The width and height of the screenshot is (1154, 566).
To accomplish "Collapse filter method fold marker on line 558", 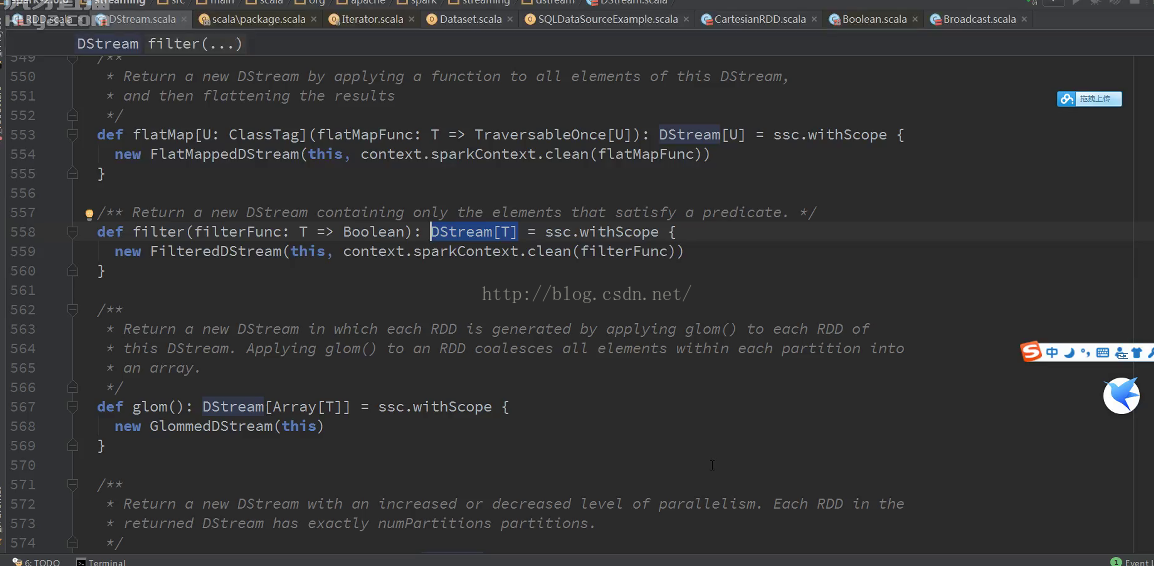I will coord(72,232).
